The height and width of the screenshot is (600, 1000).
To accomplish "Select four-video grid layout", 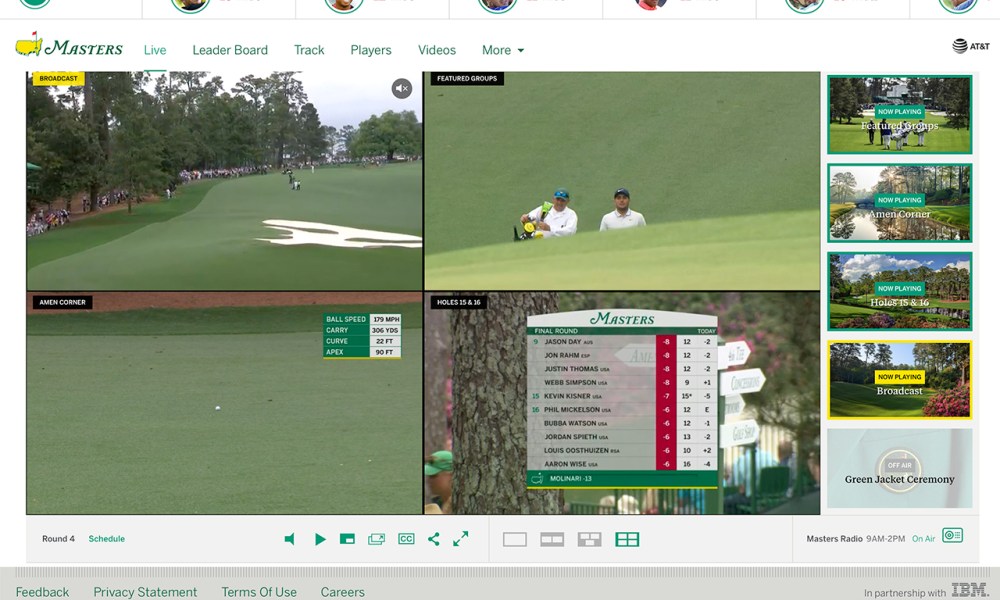I will click(628, 540).
